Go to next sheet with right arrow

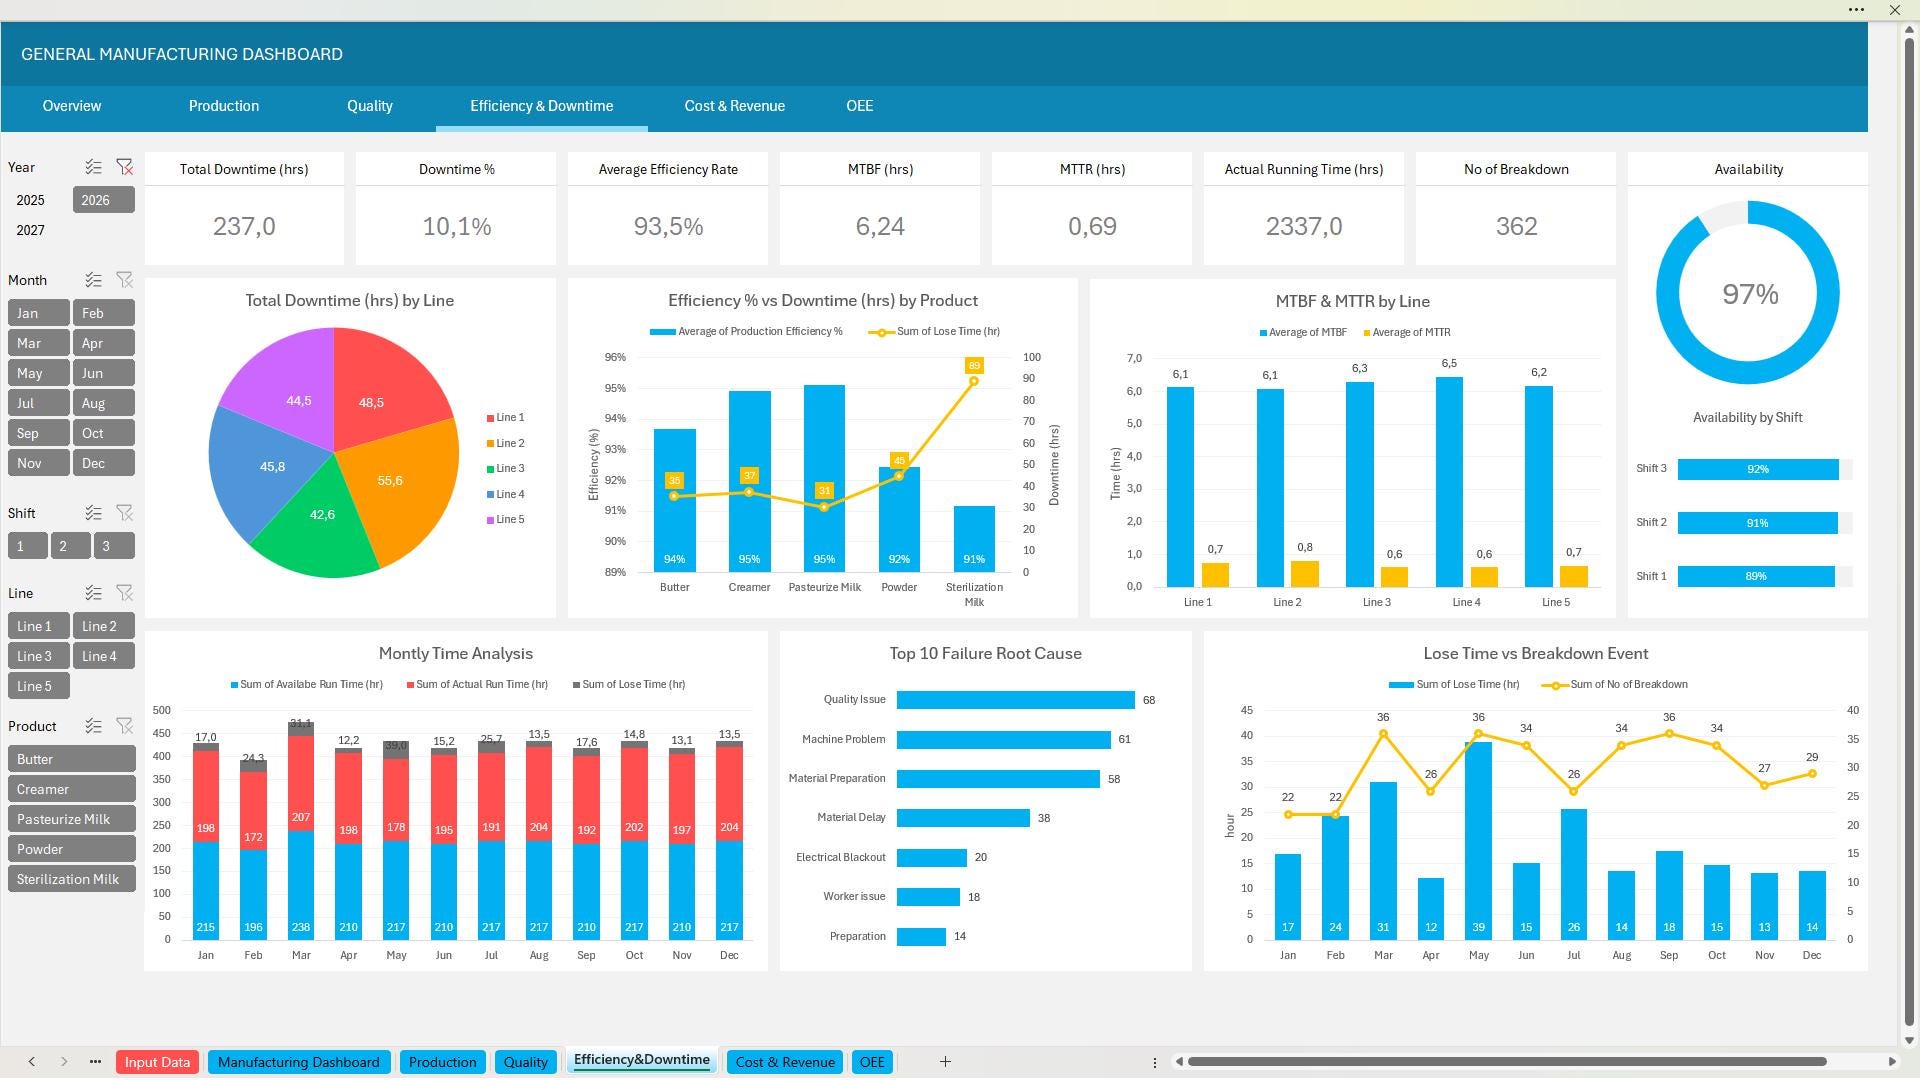coord(64,1062)
